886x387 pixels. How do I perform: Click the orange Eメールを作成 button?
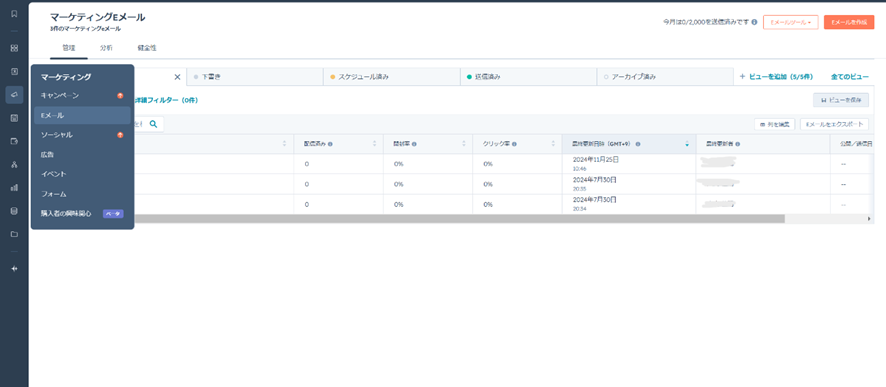click(849, 22)
